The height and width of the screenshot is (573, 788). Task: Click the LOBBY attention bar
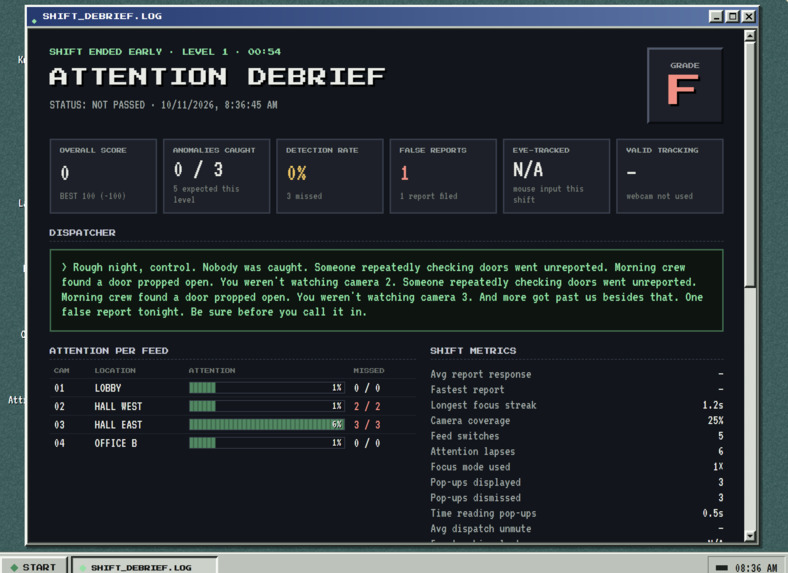(x=267, y=388)
